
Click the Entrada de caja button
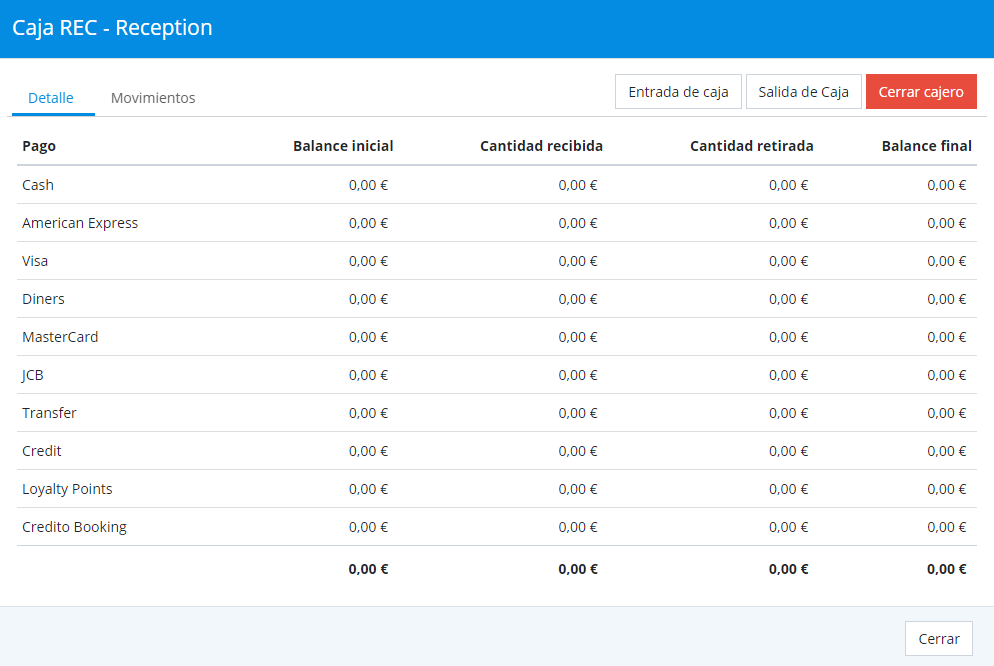point(678,92)
